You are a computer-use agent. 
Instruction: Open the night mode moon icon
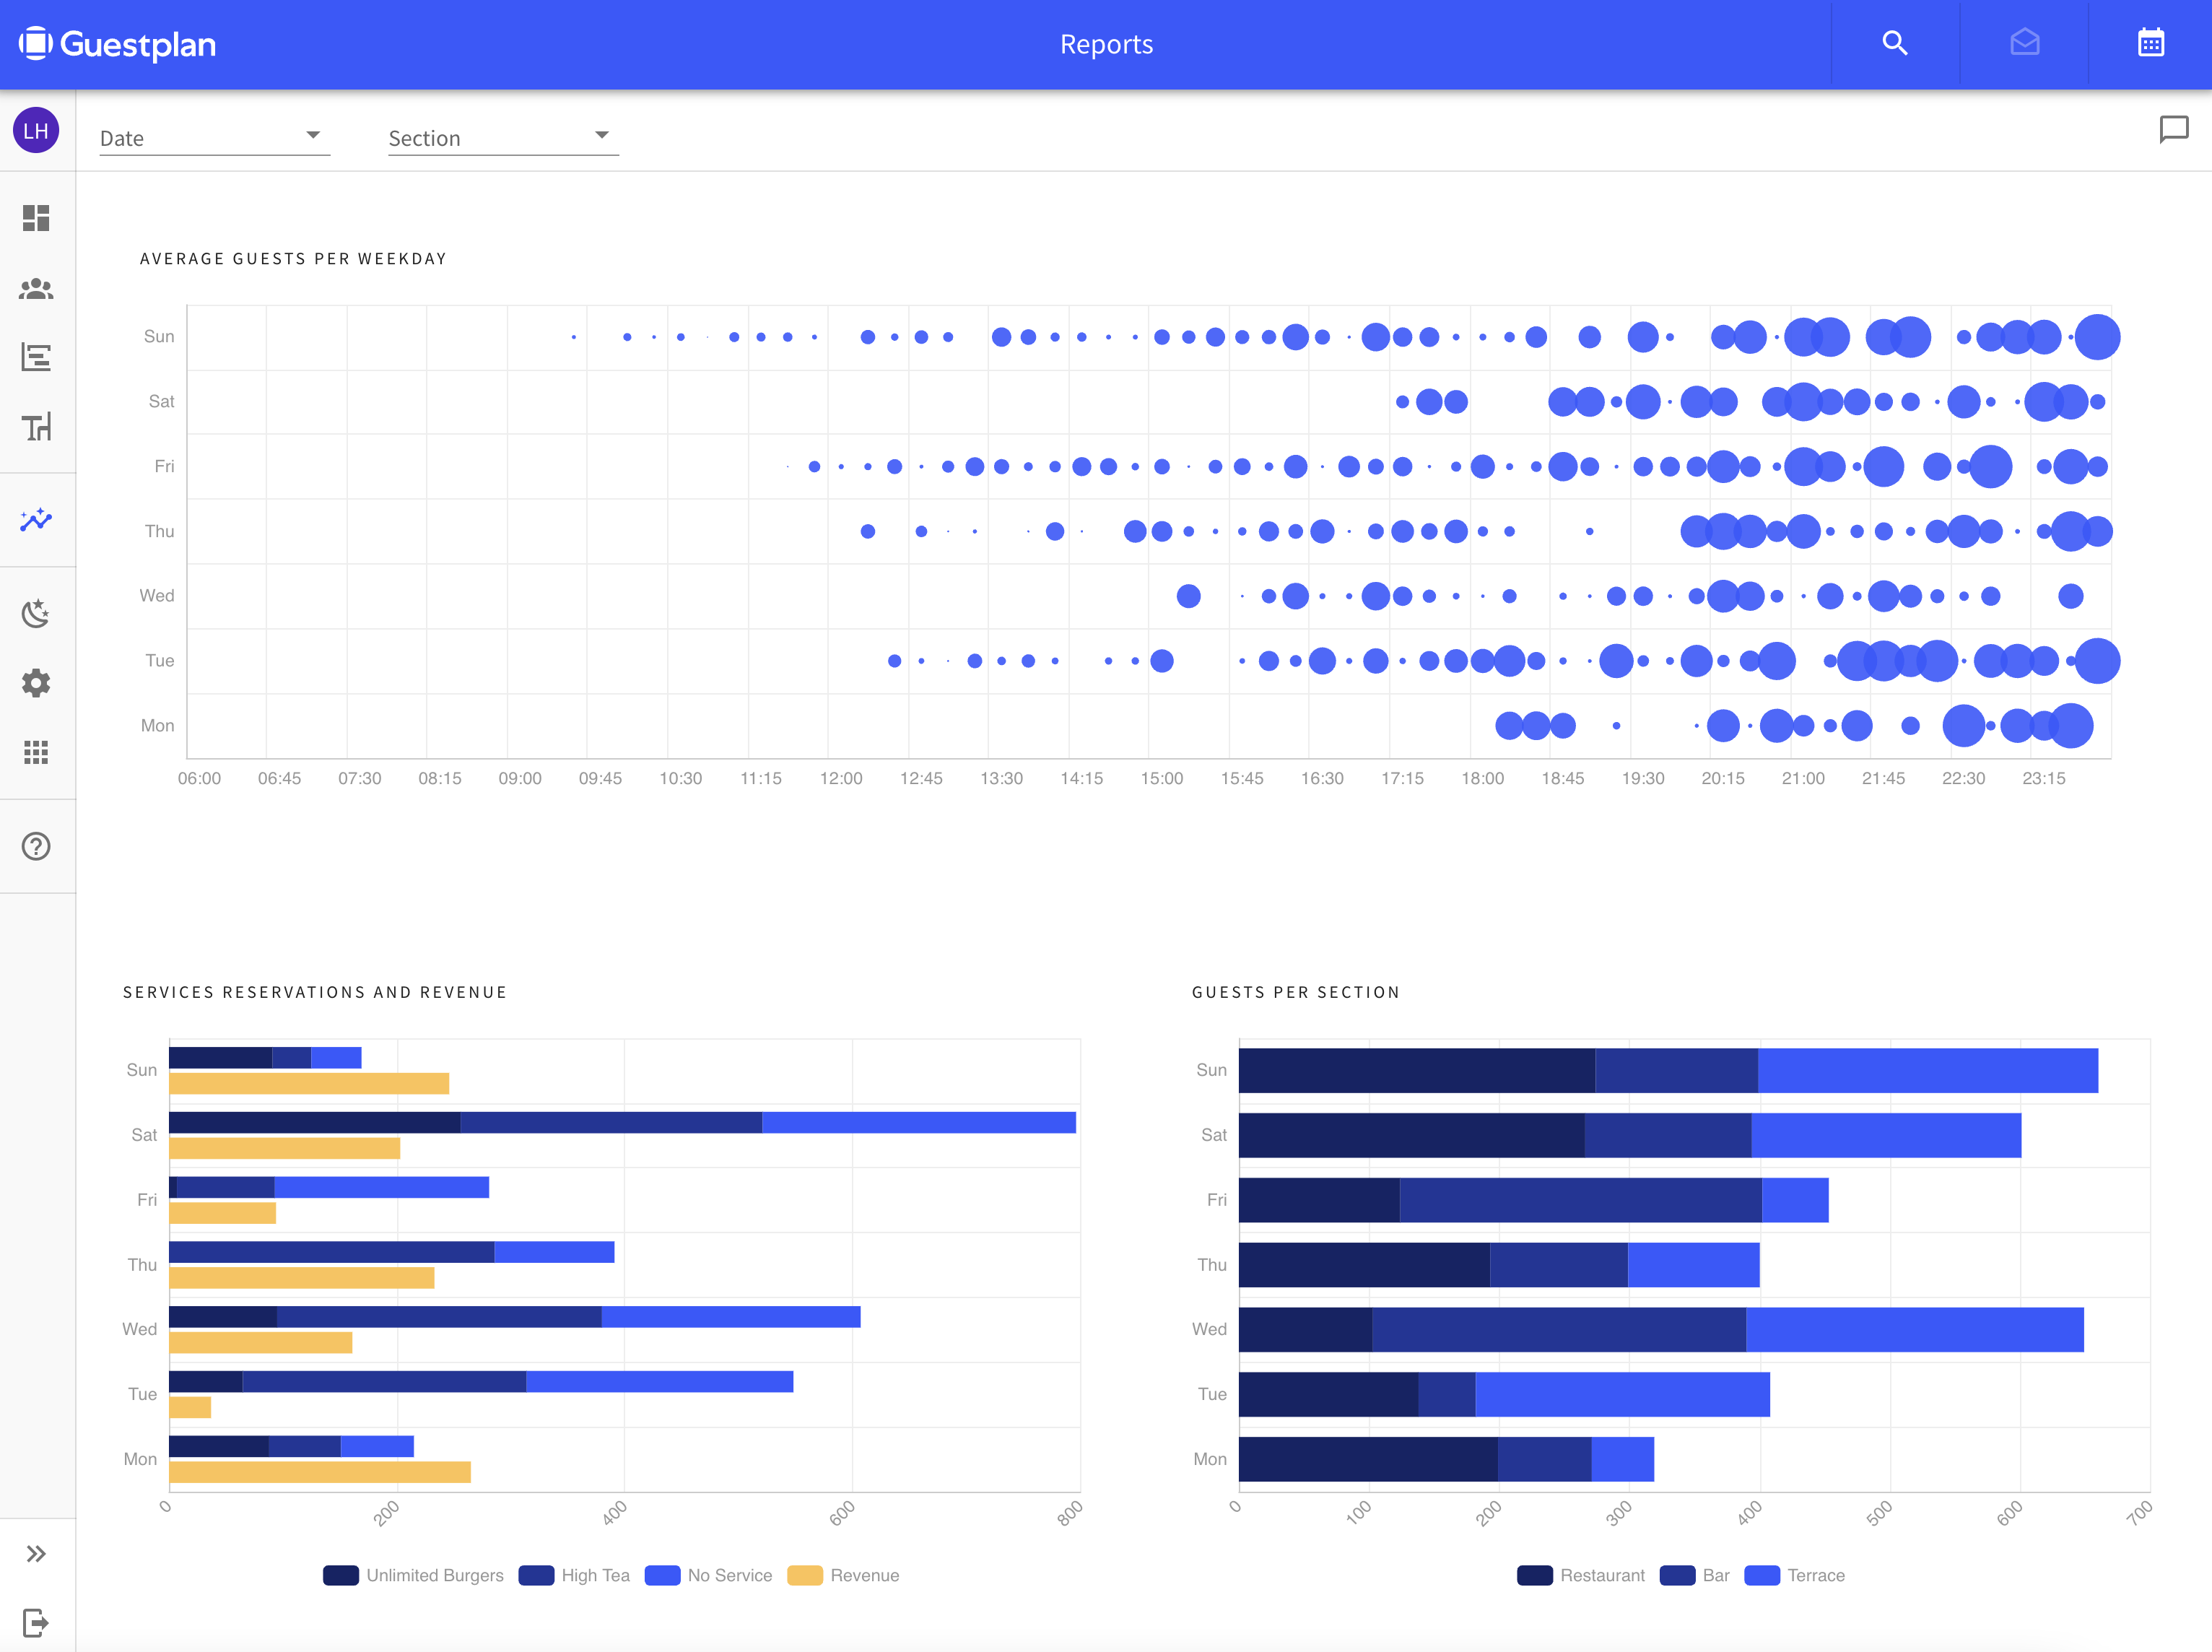[36, 613]
